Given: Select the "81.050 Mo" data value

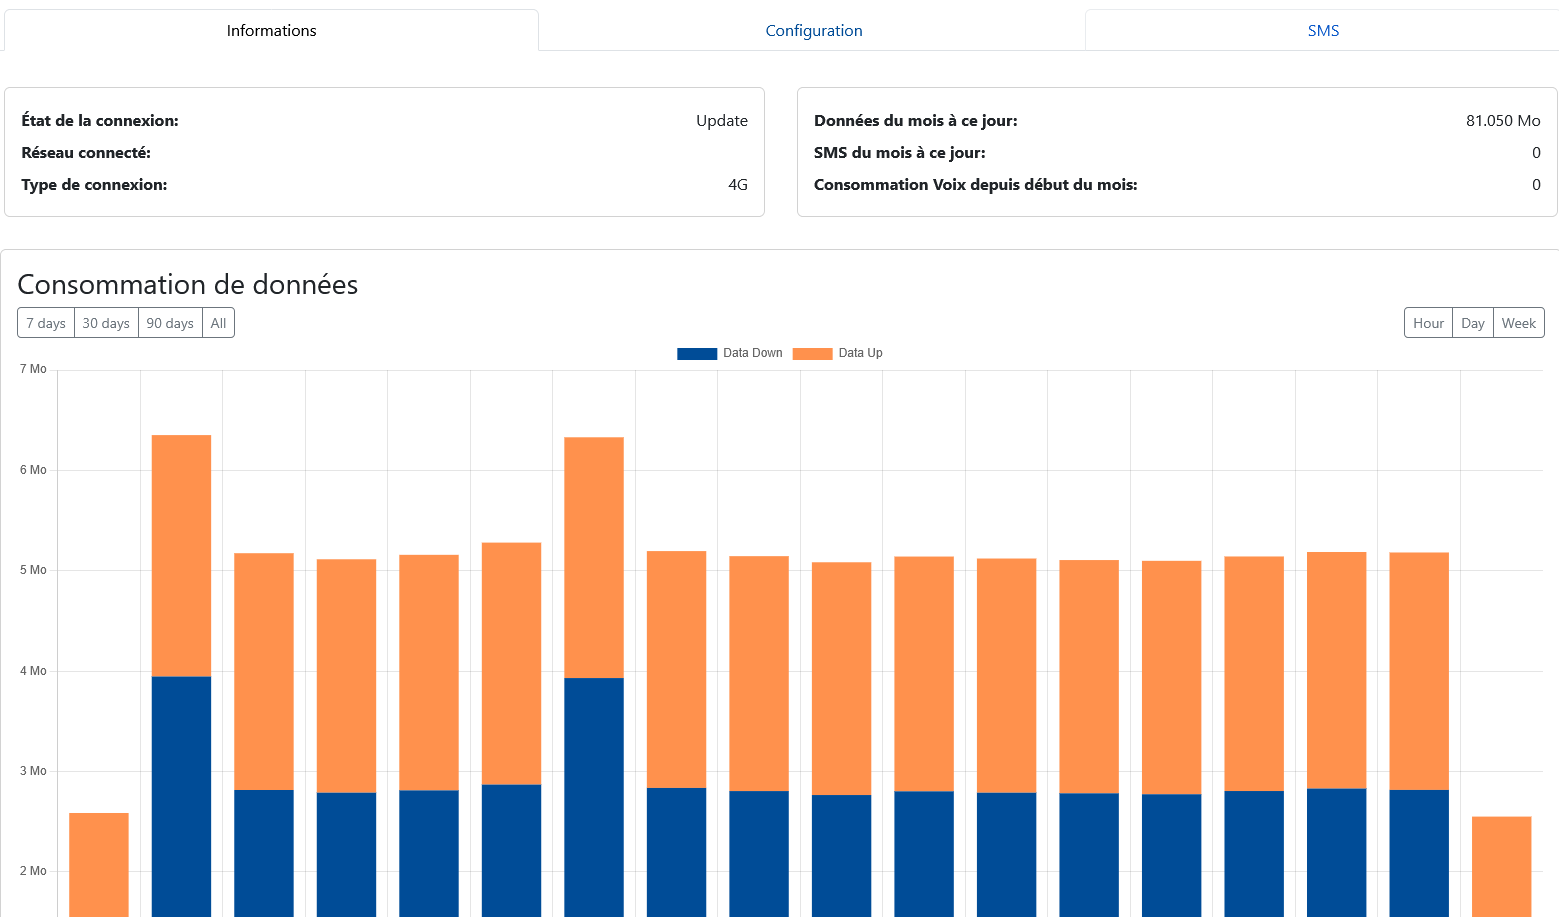Looking at the screenshot, I should [x=1503, y=121].
